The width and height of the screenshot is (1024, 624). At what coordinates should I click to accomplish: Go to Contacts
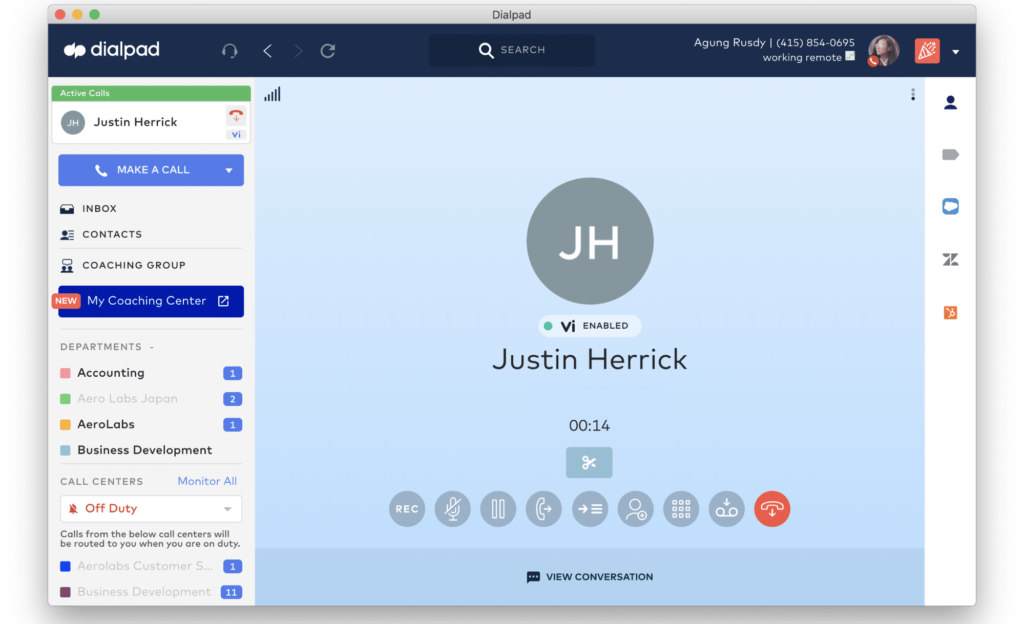(x=111, y=235)
